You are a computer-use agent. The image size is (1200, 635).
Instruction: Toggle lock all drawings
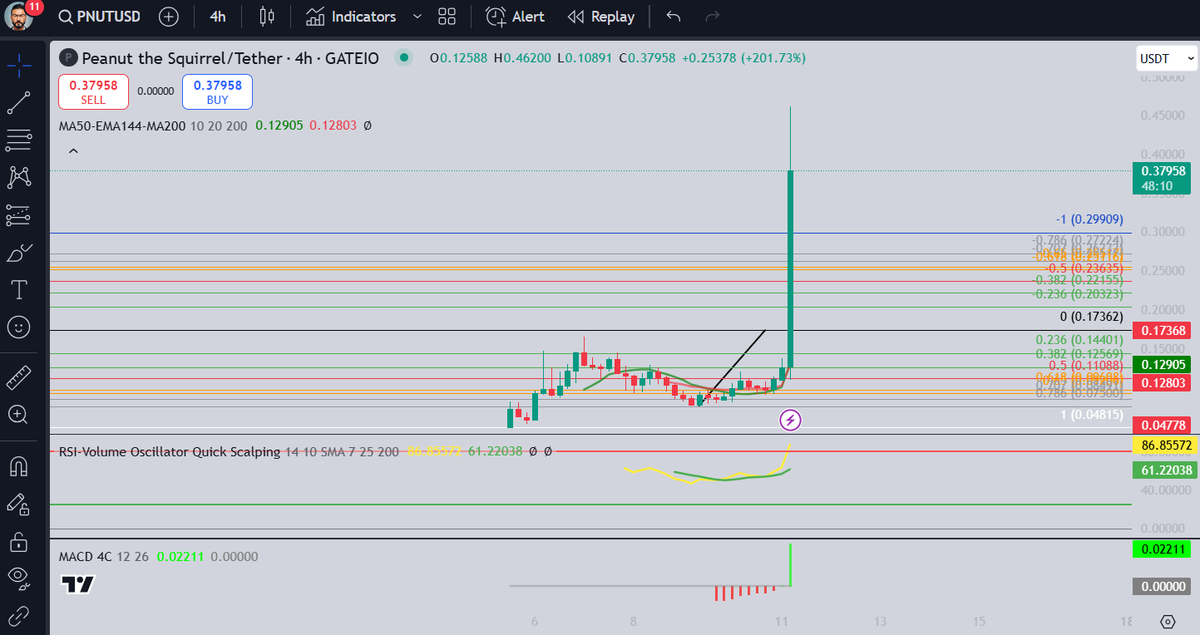(x=20, y=541)
